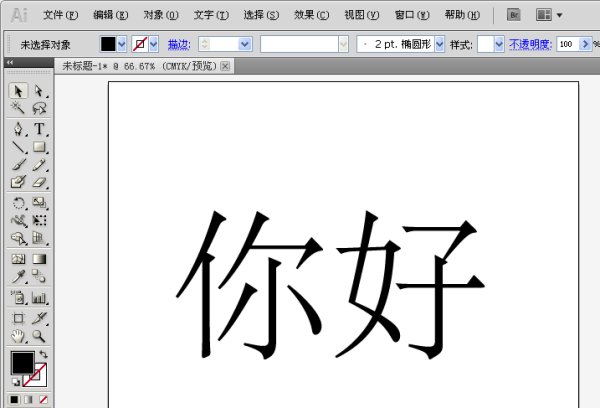Open the 对象(O) menu
This screenshot has width=600, height=408.
coord(161,15)
